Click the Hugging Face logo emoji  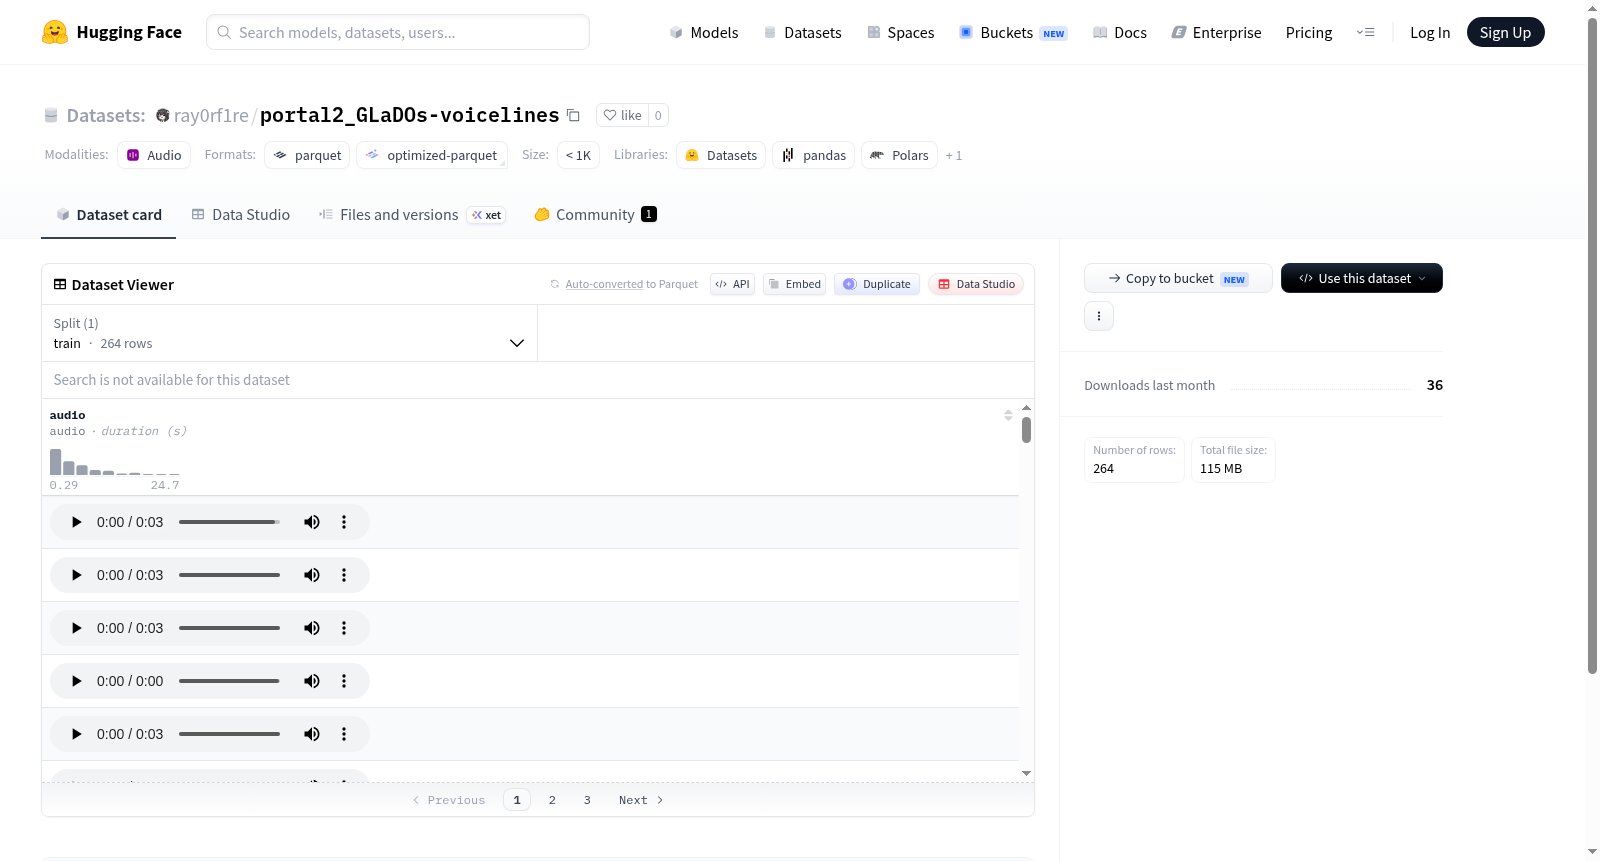[x=55, y=32]
